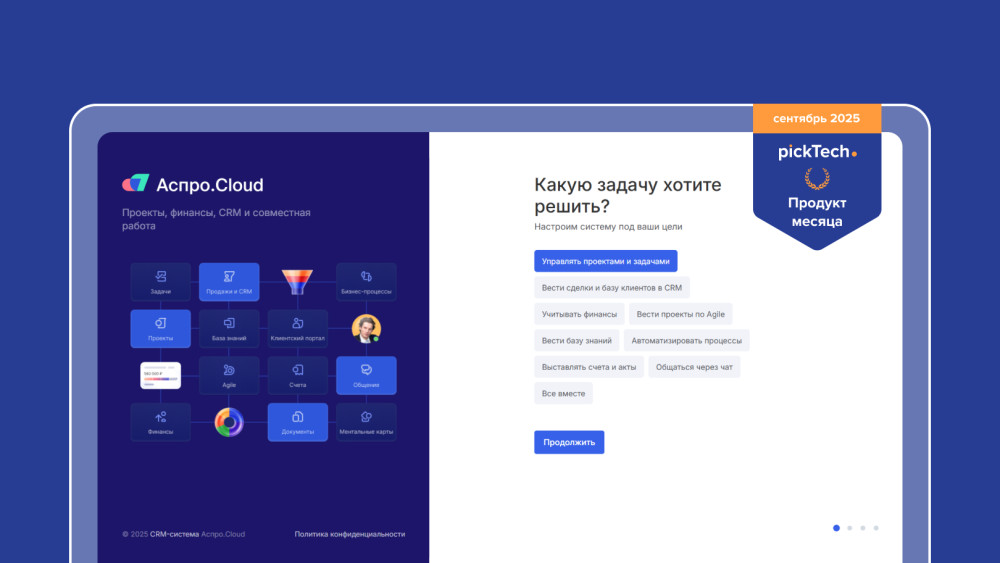The height and width of the screenshot is (563, 1000).
Task: Jump to the fourth pagination dot
Action: [876, 528]
